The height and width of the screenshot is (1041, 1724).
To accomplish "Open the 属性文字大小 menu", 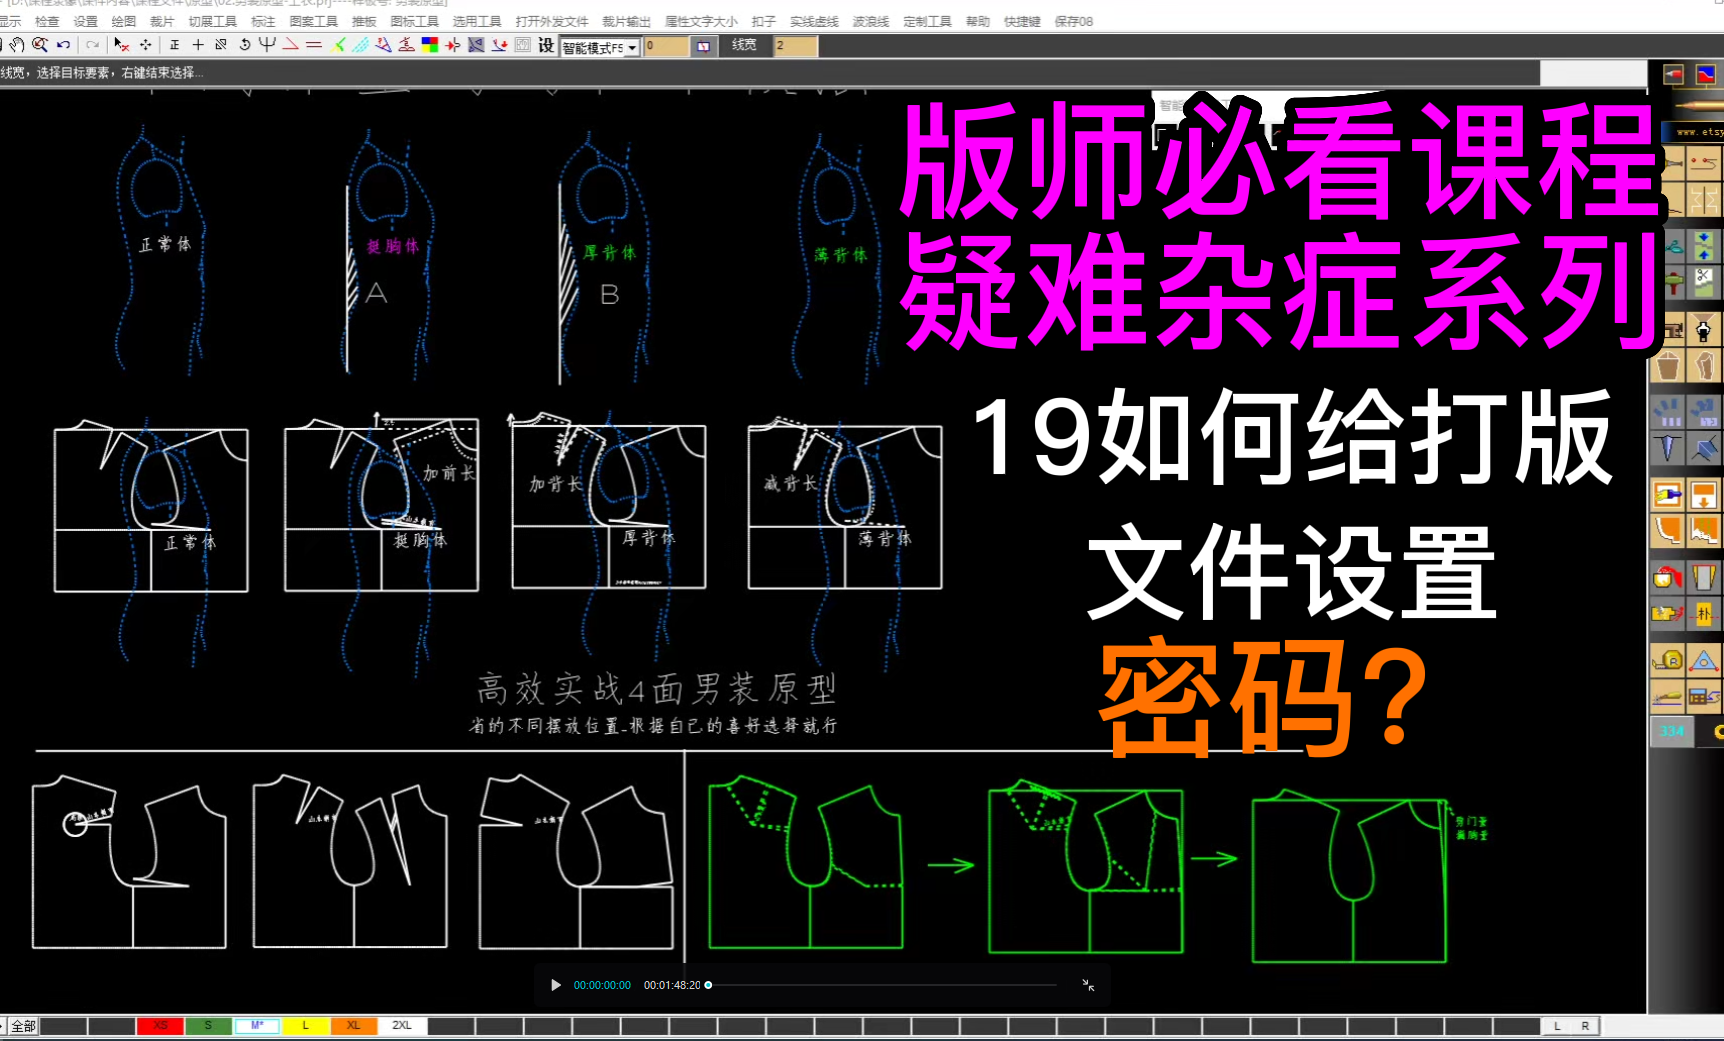I will (701, 21).
